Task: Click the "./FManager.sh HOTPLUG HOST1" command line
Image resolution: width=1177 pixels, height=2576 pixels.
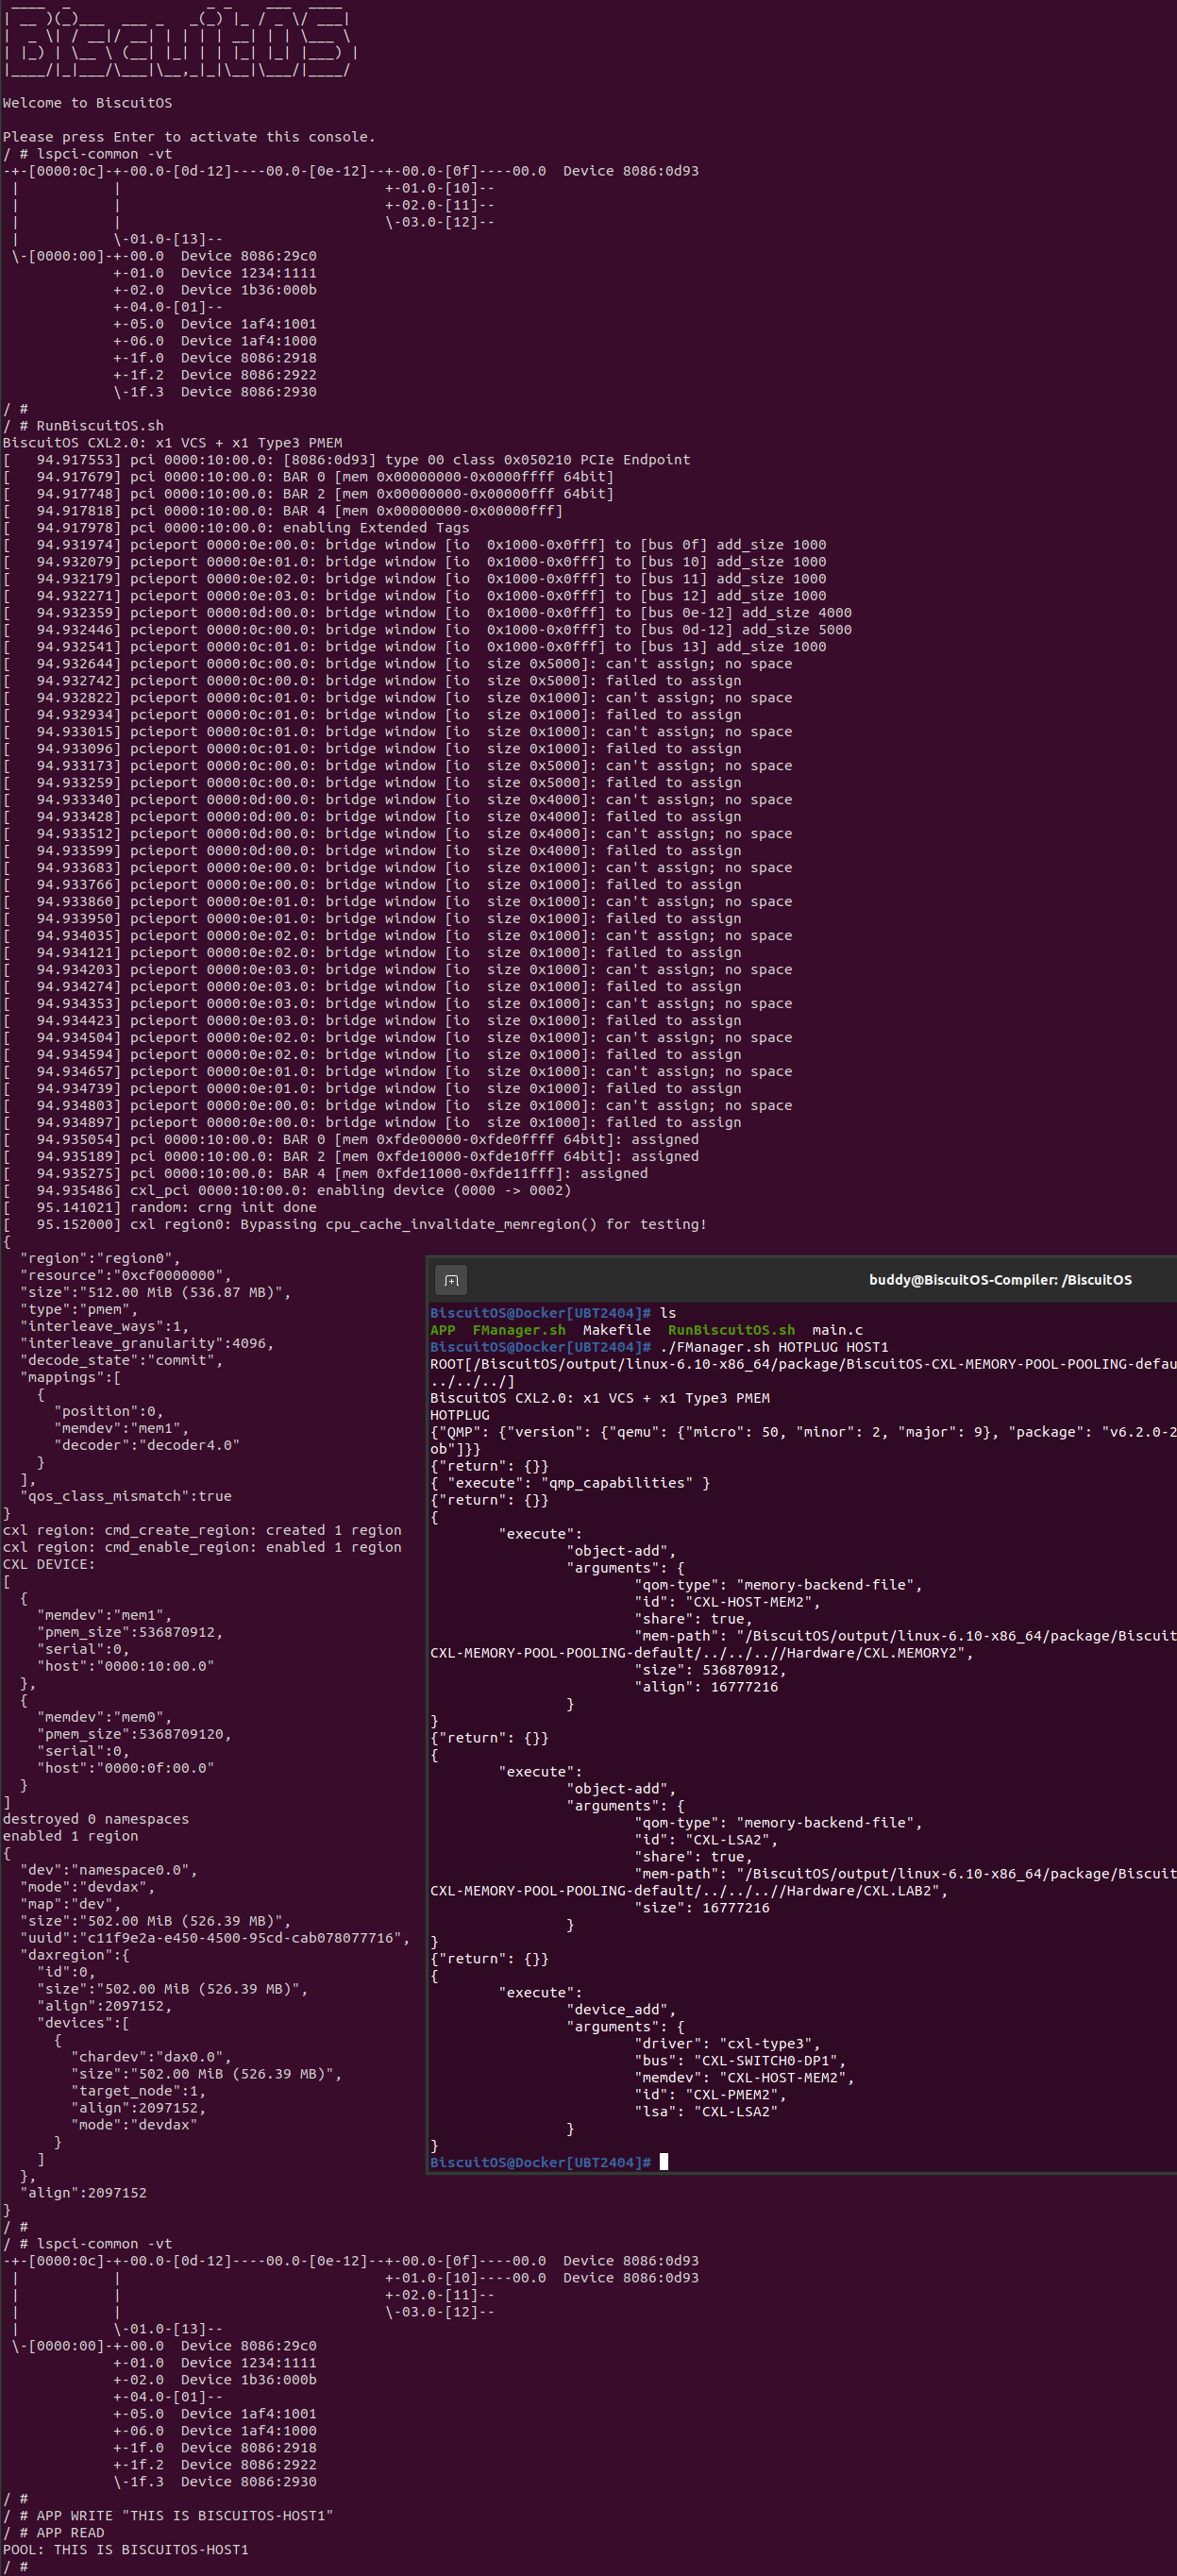Action: (774, 1347)
